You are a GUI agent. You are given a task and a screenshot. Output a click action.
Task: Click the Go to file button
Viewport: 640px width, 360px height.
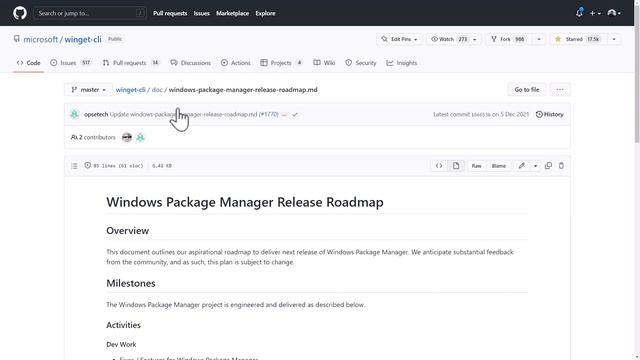tap(527, 89)
